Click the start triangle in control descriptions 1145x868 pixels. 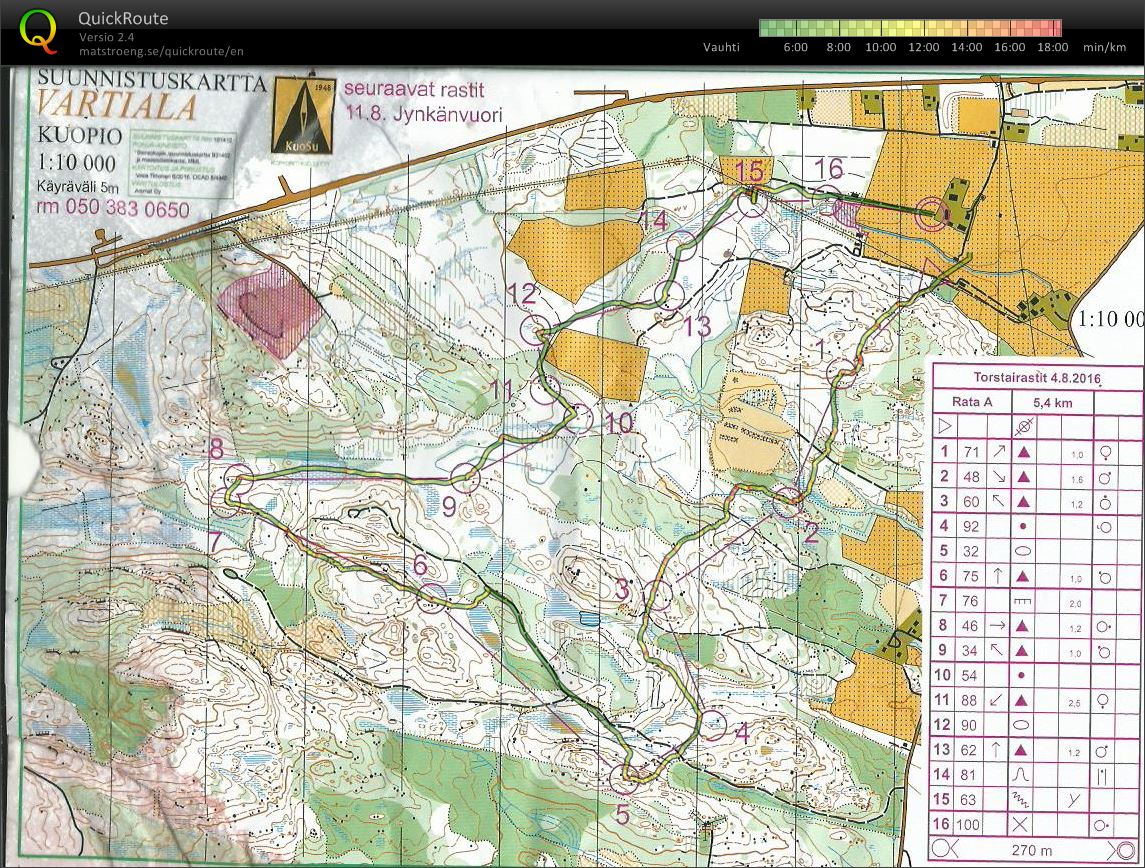click(x=944, y=426)
